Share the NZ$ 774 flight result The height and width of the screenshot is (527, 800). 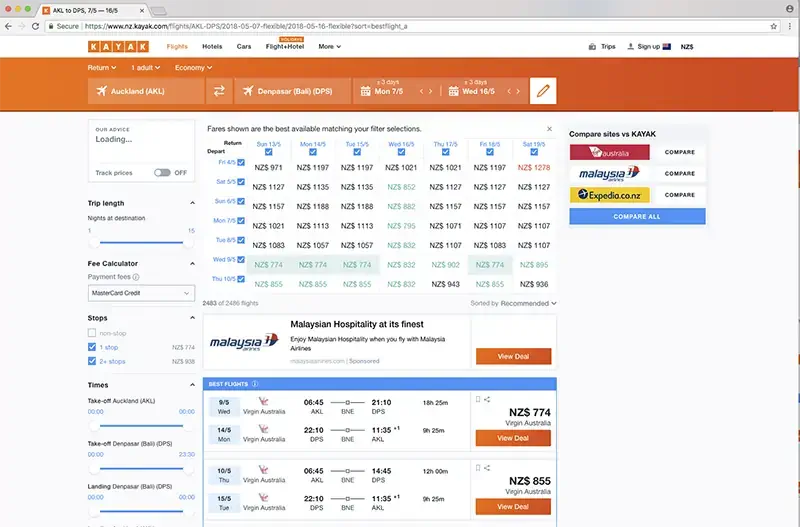487,399
